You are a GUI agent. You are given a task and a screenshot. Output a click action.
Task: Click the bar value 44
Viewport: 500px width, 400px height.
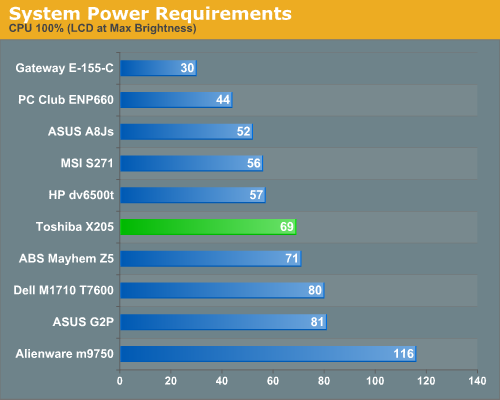click(x=223, y=100)
